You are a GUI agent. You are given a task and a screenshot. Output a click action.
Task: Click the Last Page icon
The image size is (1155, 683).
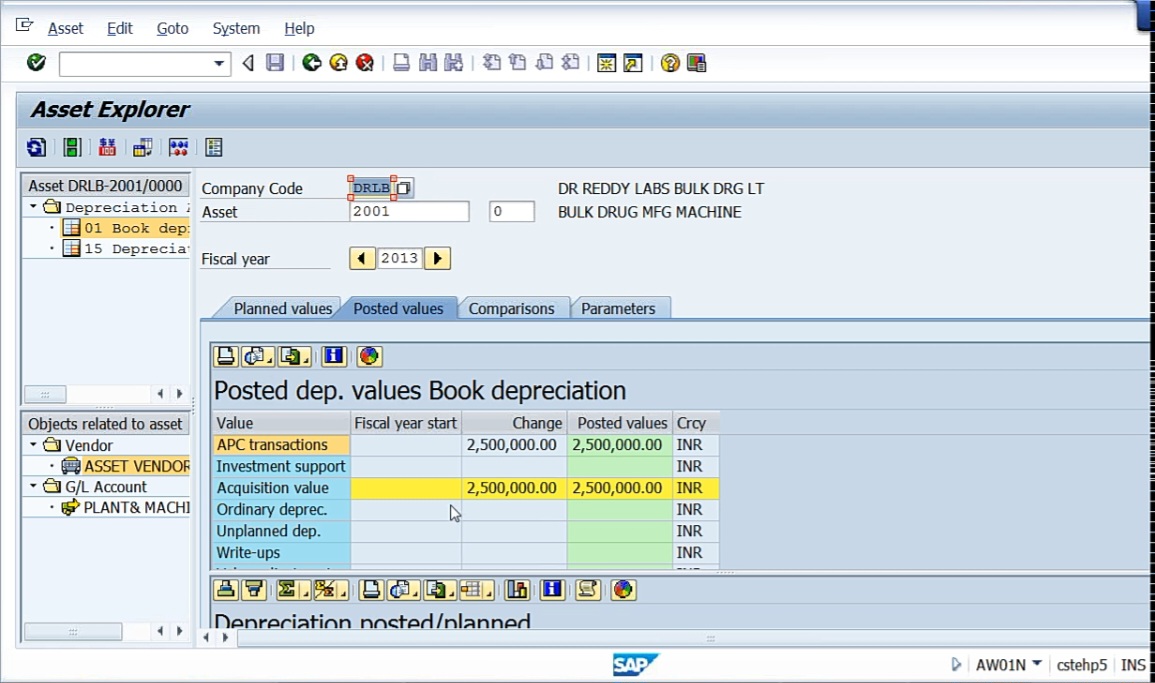pos(571,63)
